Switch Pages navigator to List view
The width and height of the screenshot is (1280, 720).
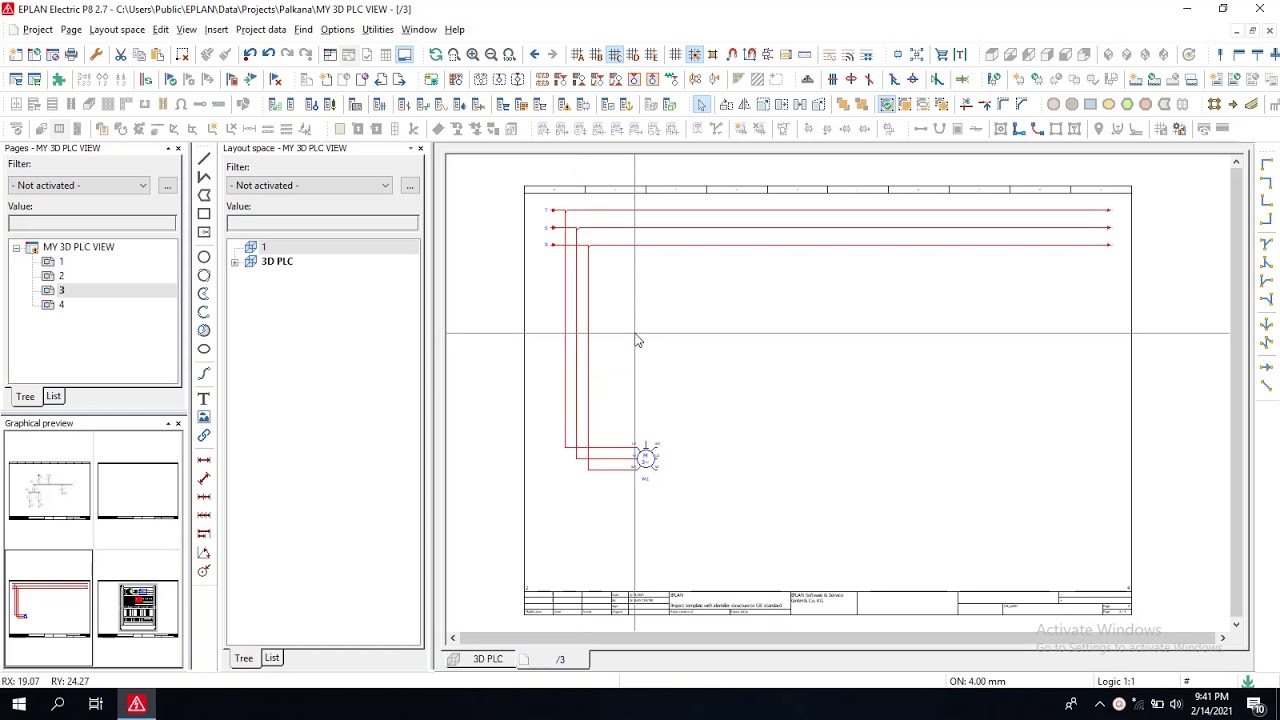point(53,396)
